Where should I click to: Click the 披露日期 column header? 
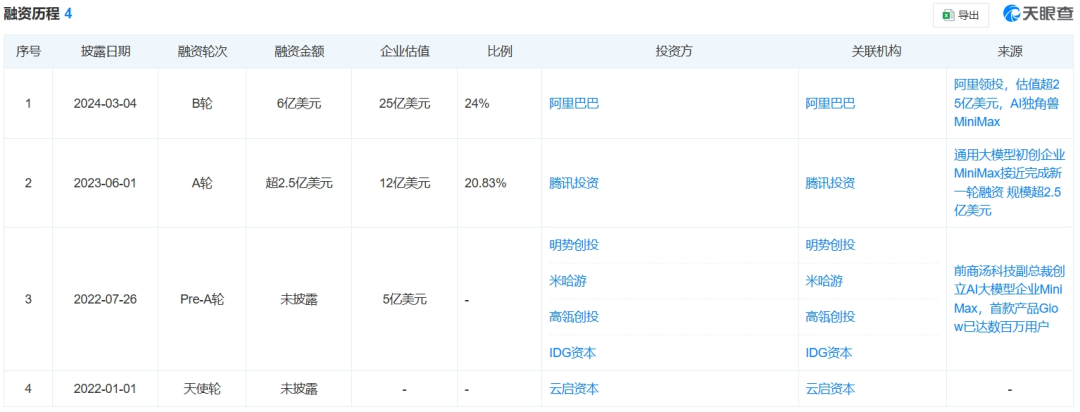(x=105, y=51)
